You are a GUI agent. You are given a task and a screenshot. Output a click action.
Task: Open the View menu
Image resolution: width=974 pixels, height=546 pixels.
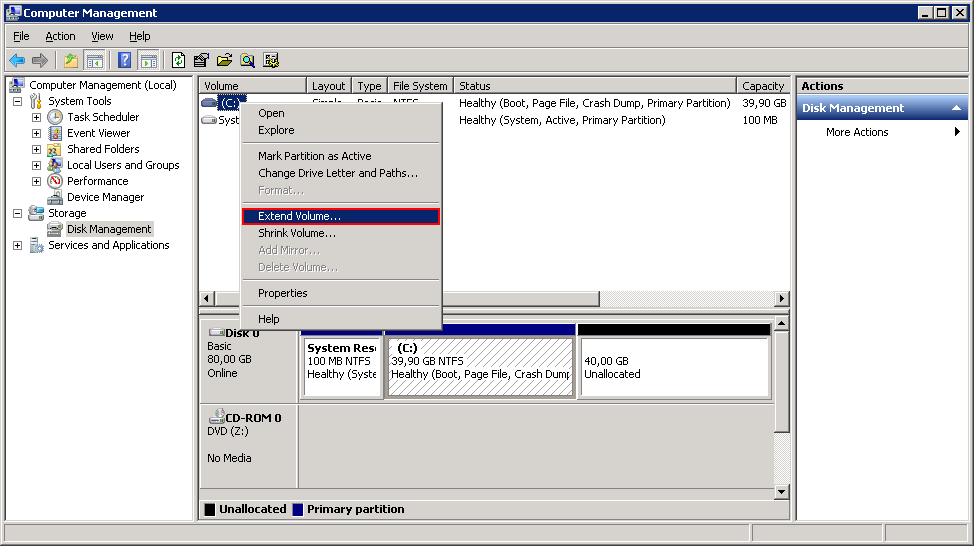[102, 36]
